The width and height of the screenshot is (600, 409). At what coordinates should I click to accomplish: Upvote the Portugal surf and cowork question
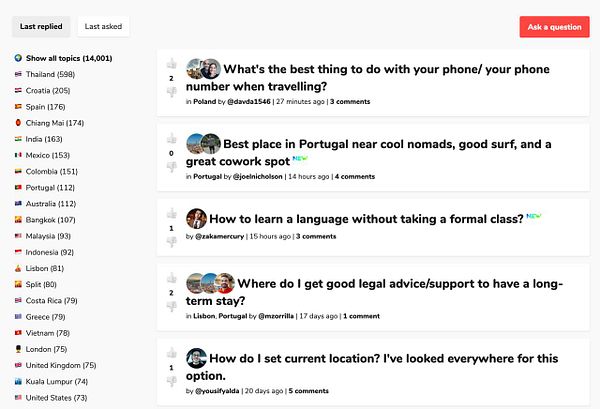[x=171, y=139]
